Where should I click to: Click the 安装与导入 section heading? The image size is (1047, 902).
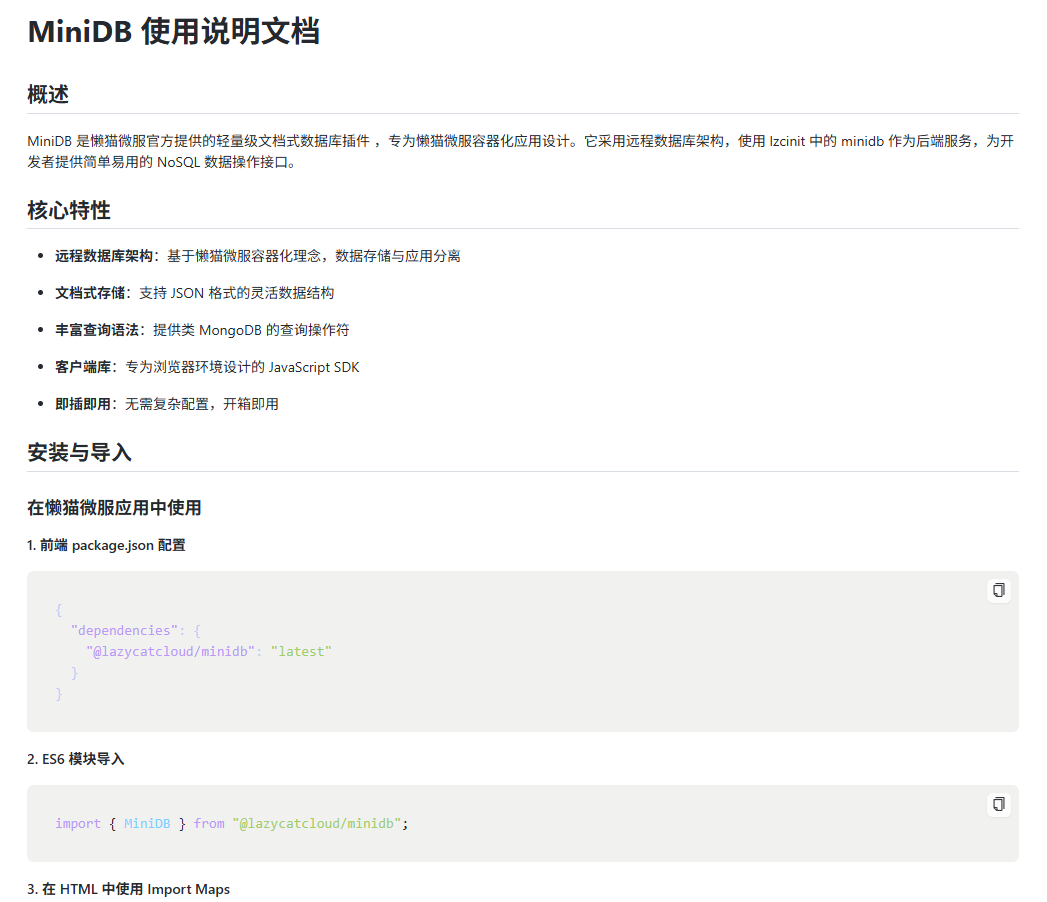[x=79, y=453]
